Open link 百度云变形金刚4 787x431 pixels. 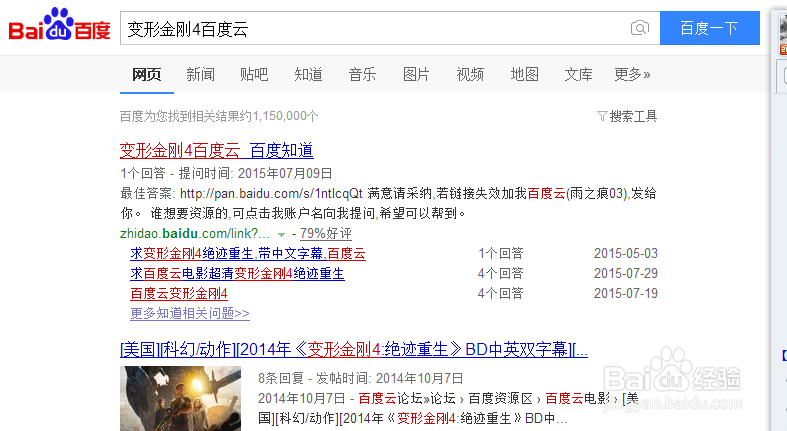(x=179, y=294)
